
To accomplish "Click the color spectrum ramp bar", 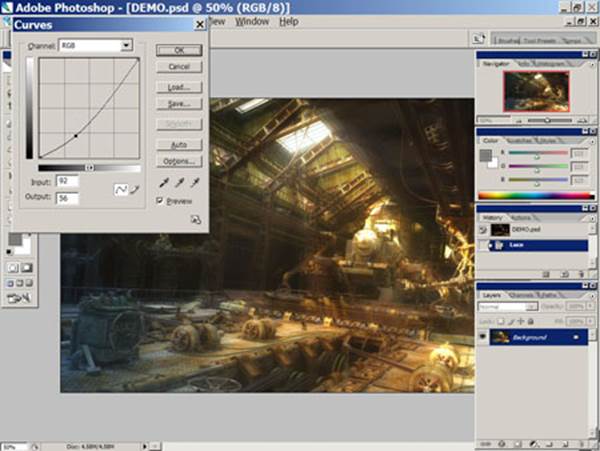I will [x=536, y=195].
